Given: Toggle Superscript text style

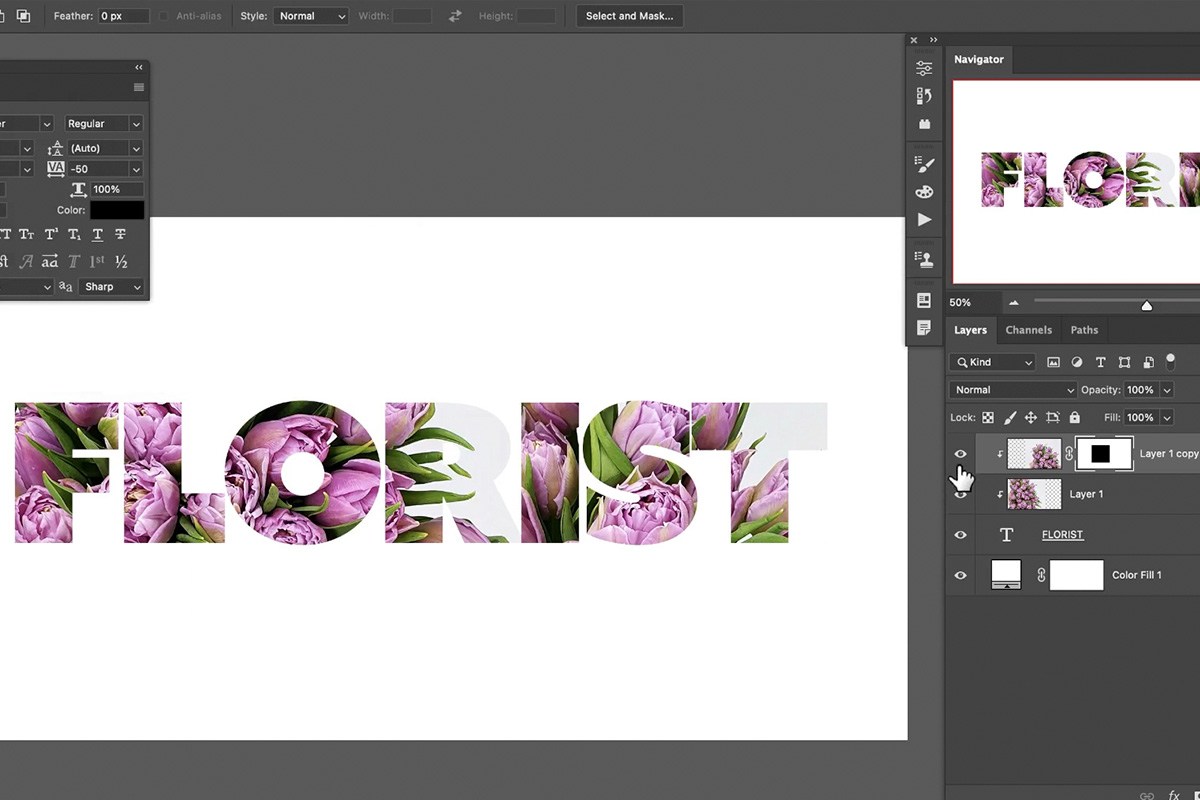Looking at the screenshot, I should coord(50,235).
